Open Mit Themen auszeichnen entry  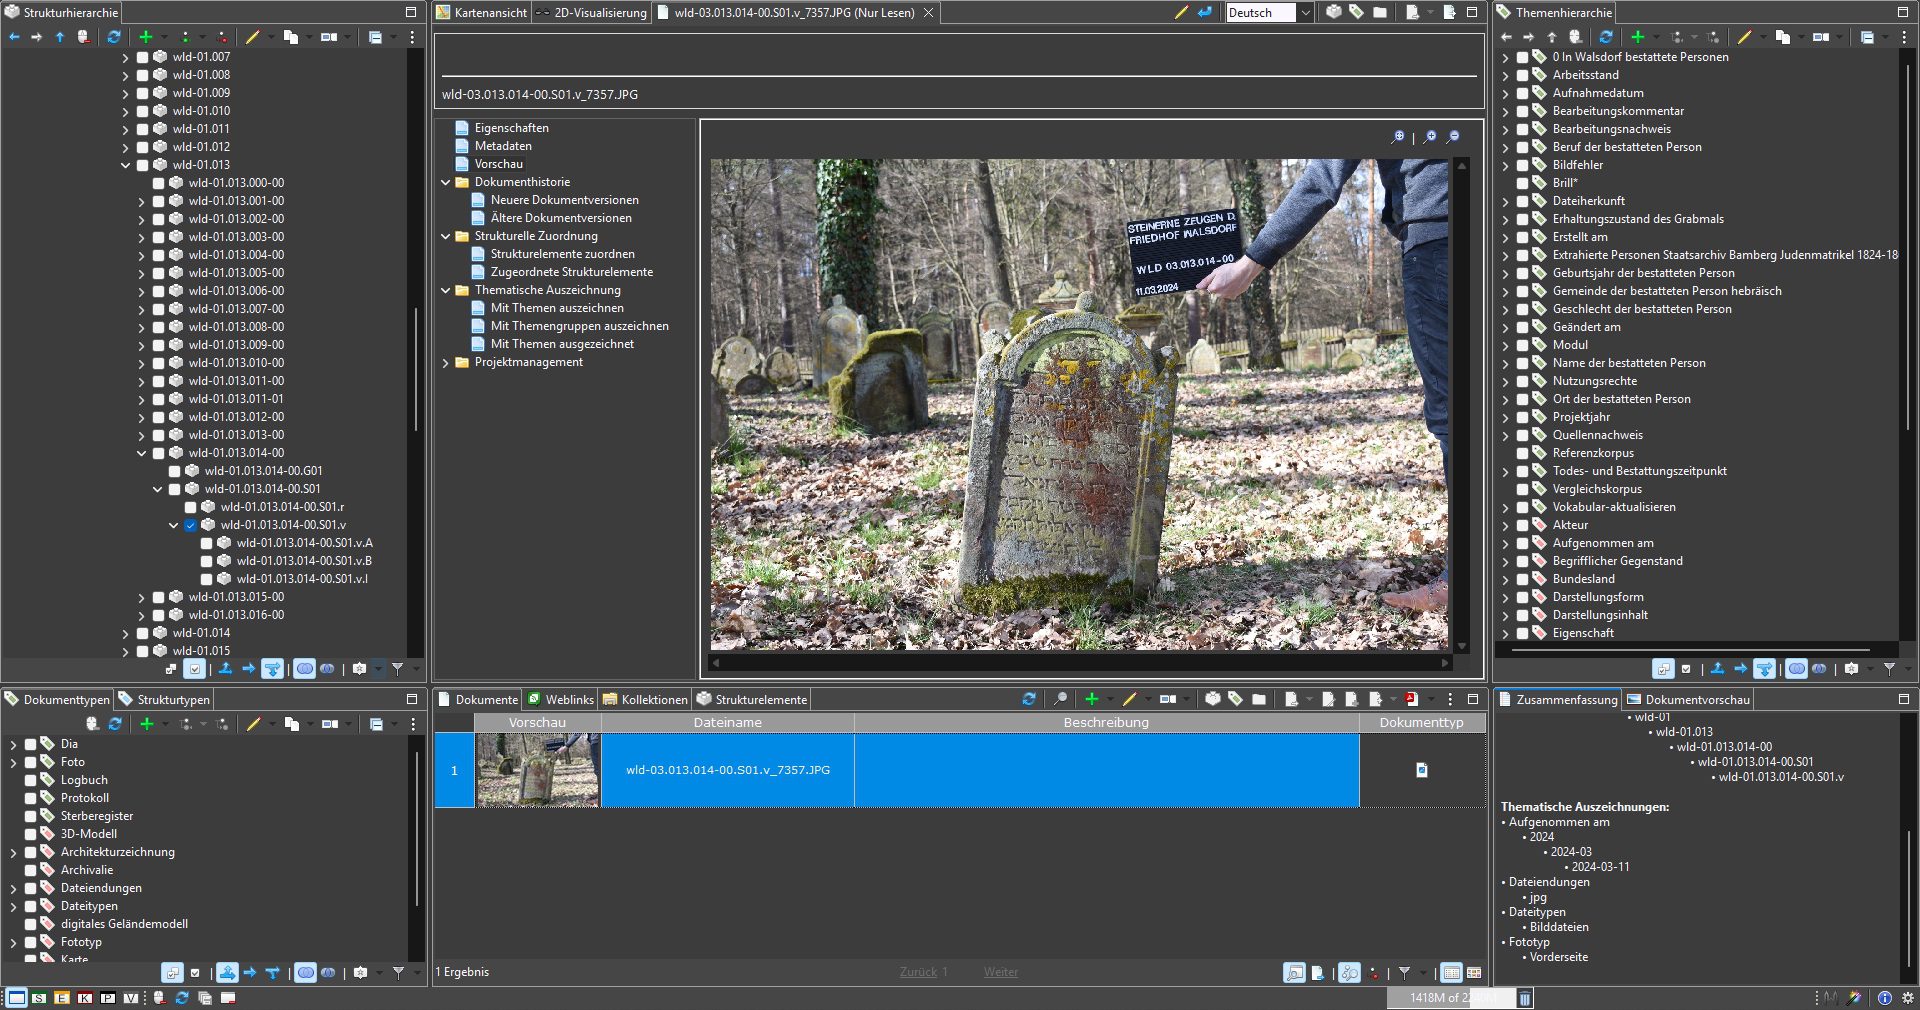tap(557, 308)
